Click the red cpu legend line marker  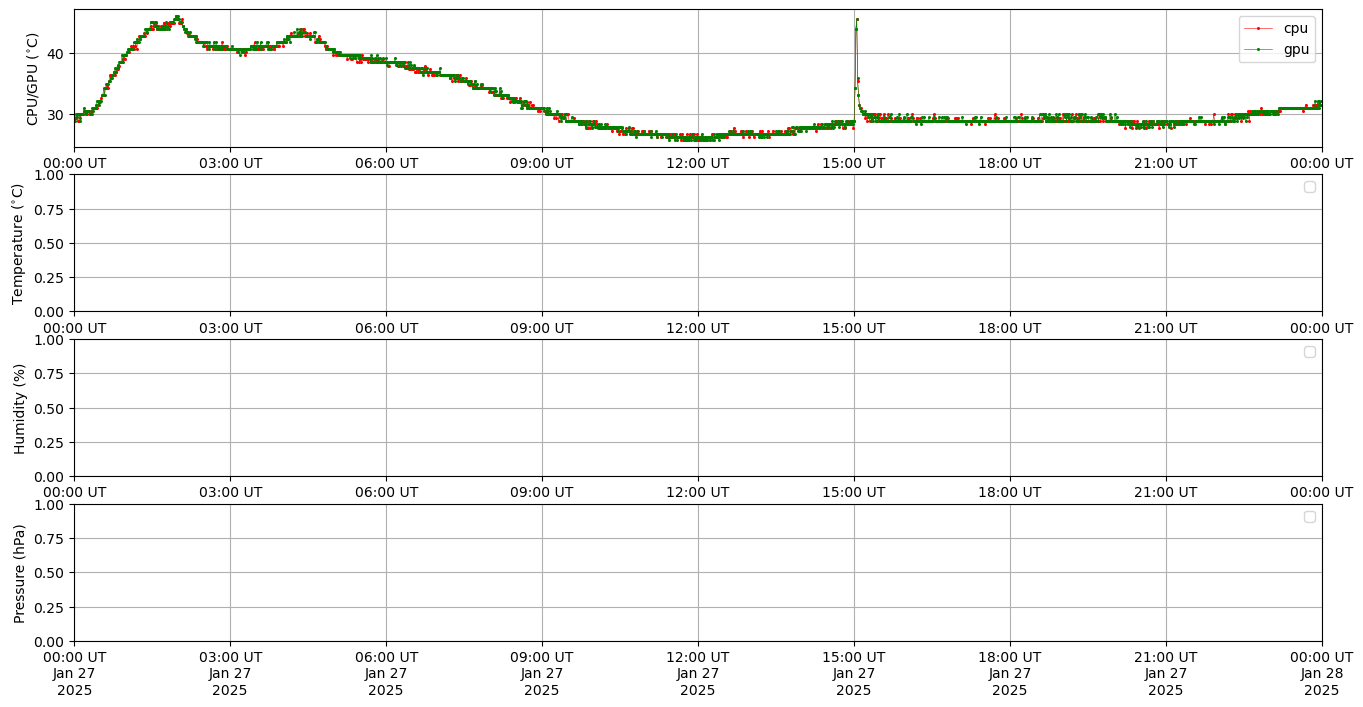[1258, 29]
